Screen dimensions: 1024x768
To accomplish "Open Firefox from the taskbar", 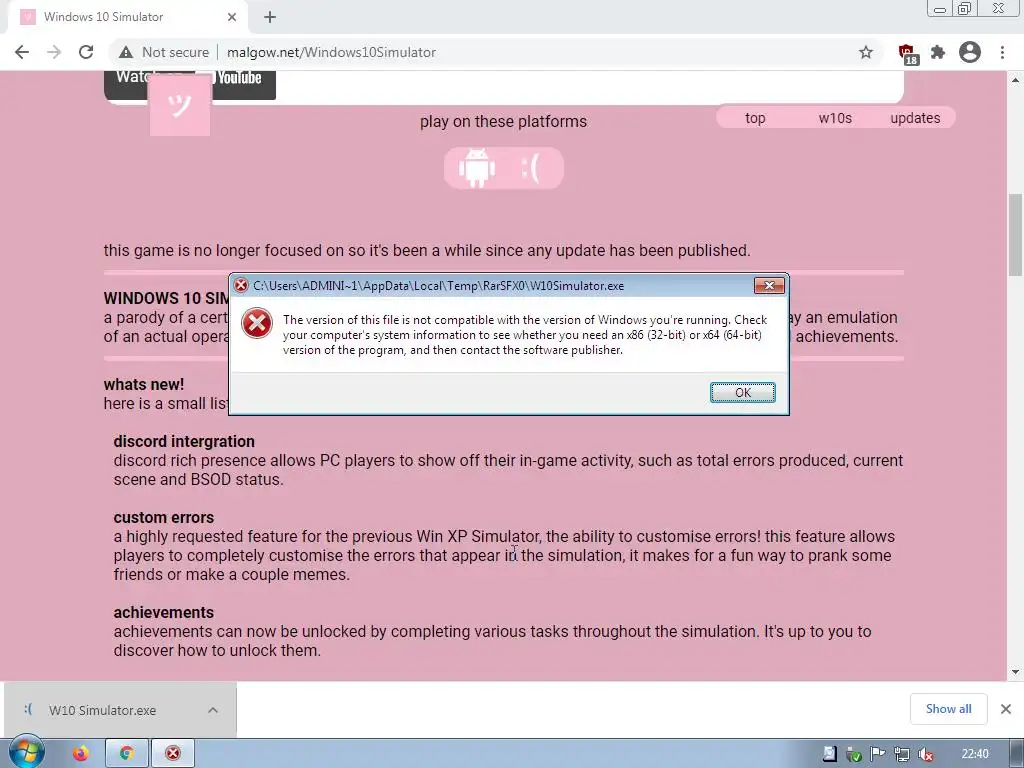I will pyautogui.click(x=80, y=753).
